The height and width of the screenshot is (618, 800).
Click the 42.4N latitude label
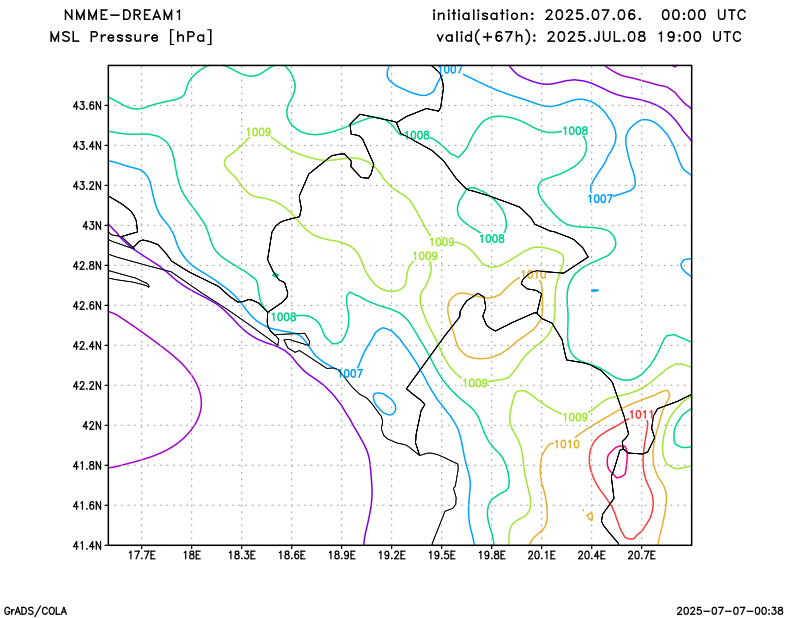click(87, 345)
